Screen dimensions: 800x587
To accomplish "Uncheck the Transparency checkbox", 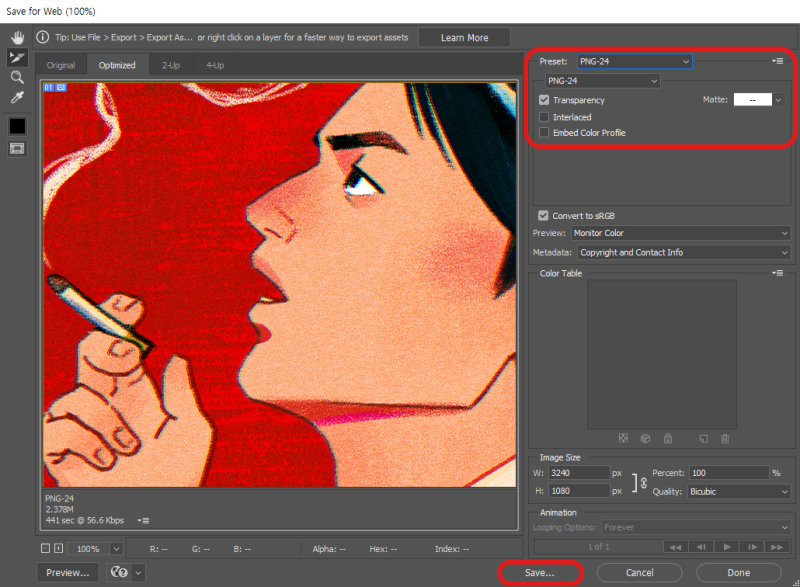I will (x=544, y=100).
